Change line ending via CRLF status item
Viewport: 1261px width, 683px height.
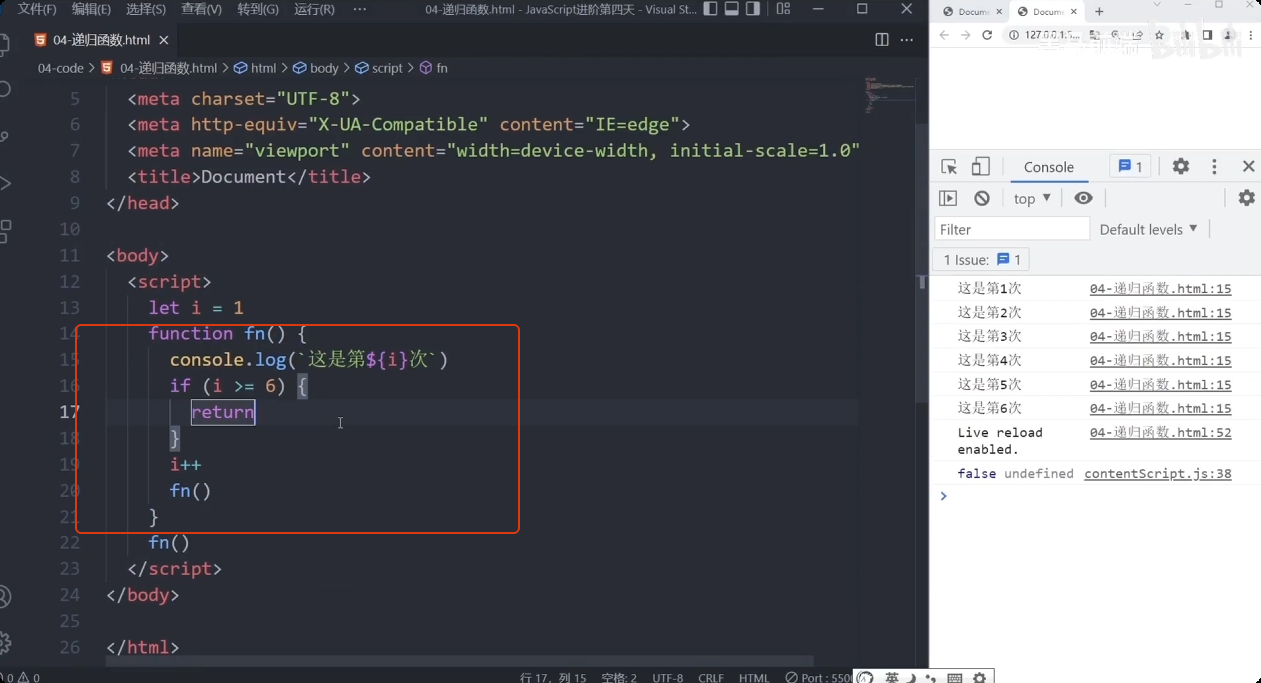[711, 677]
